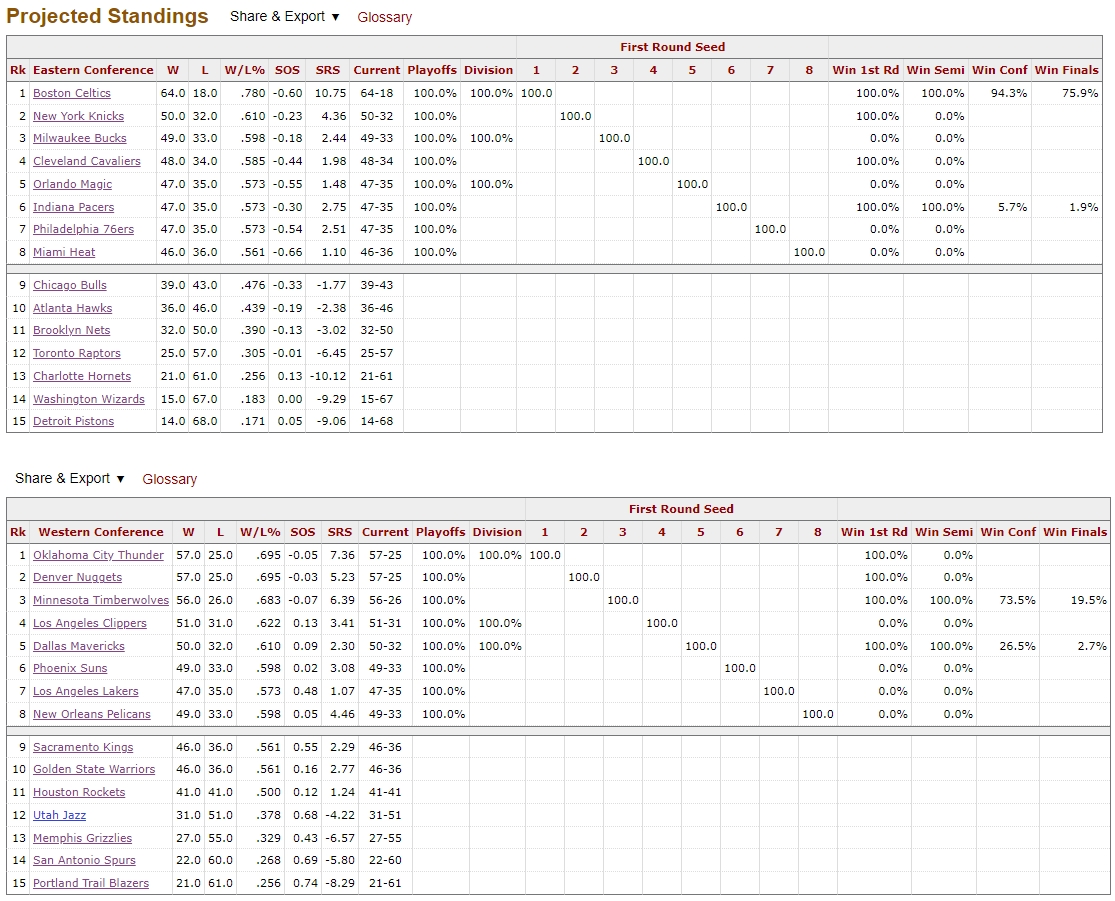Click the Golden State Warriors link
Screen dimensions: 1115x901
coord(94,769)
